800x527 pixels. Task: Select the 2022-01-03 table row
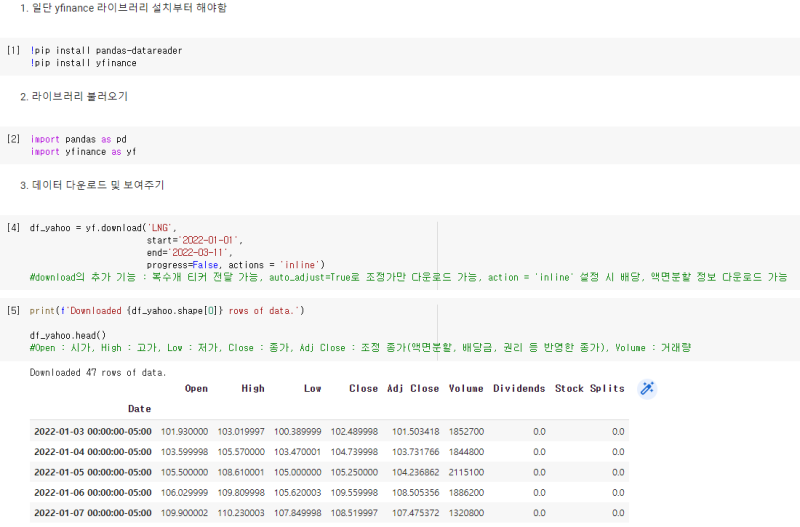pyautogui.click(x=329, y=431)
